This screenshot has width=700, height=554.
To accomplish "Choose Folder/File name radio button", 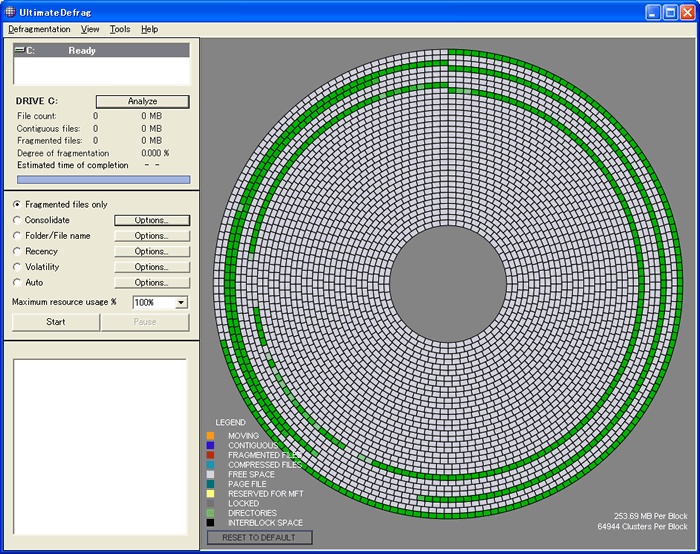I will point(17,236).
